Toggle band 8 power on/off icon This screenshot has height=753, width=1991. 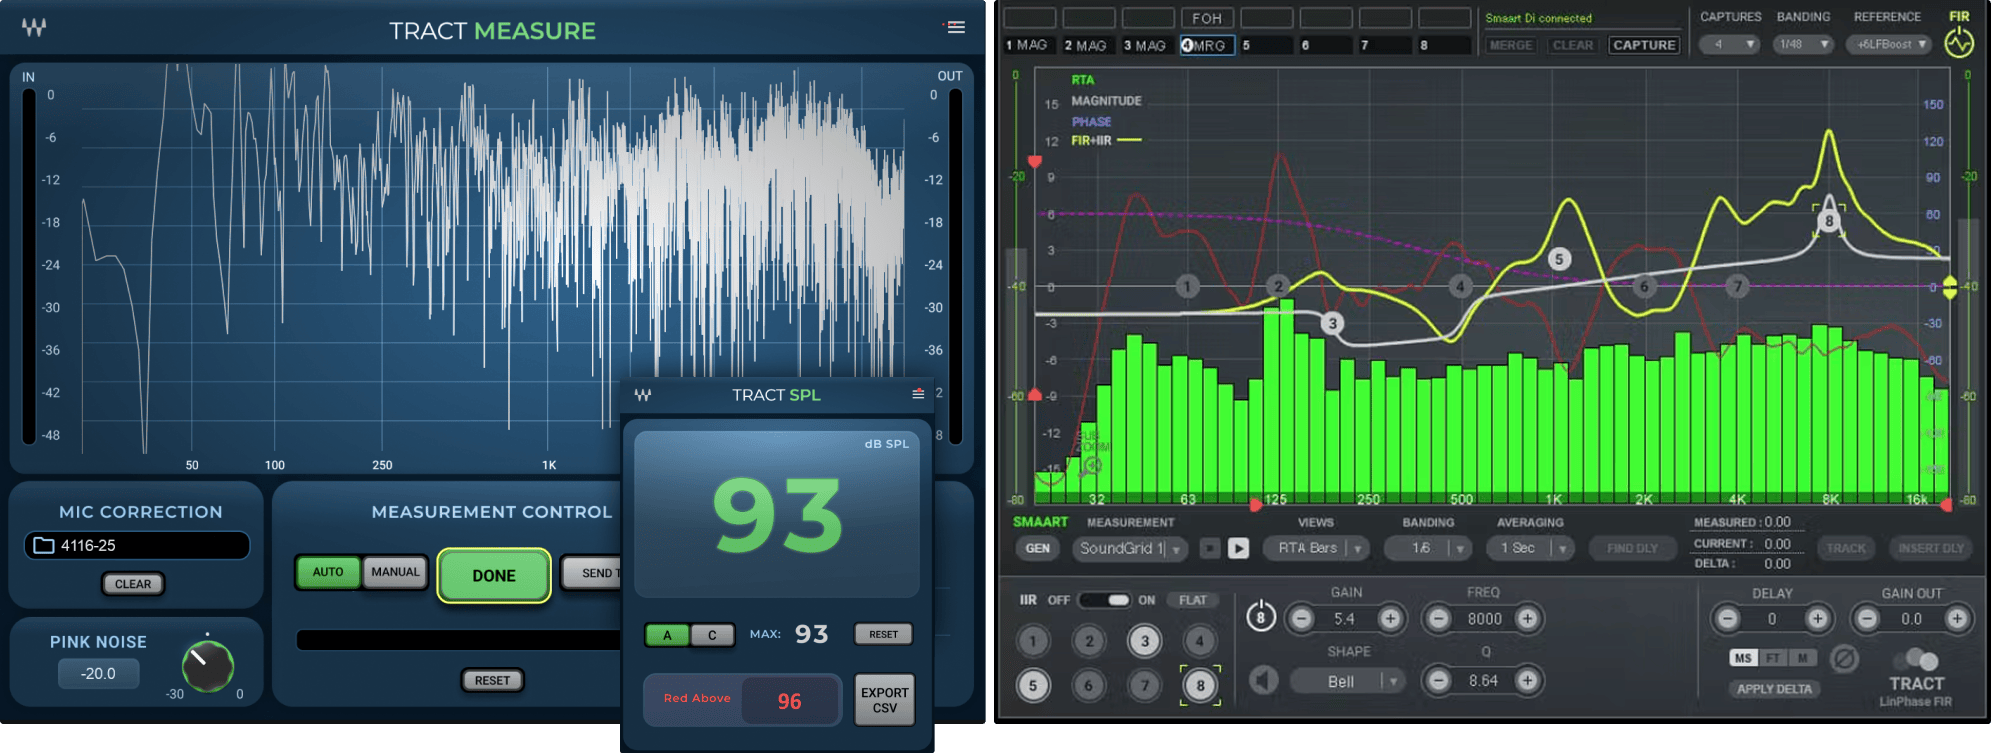1261,617
